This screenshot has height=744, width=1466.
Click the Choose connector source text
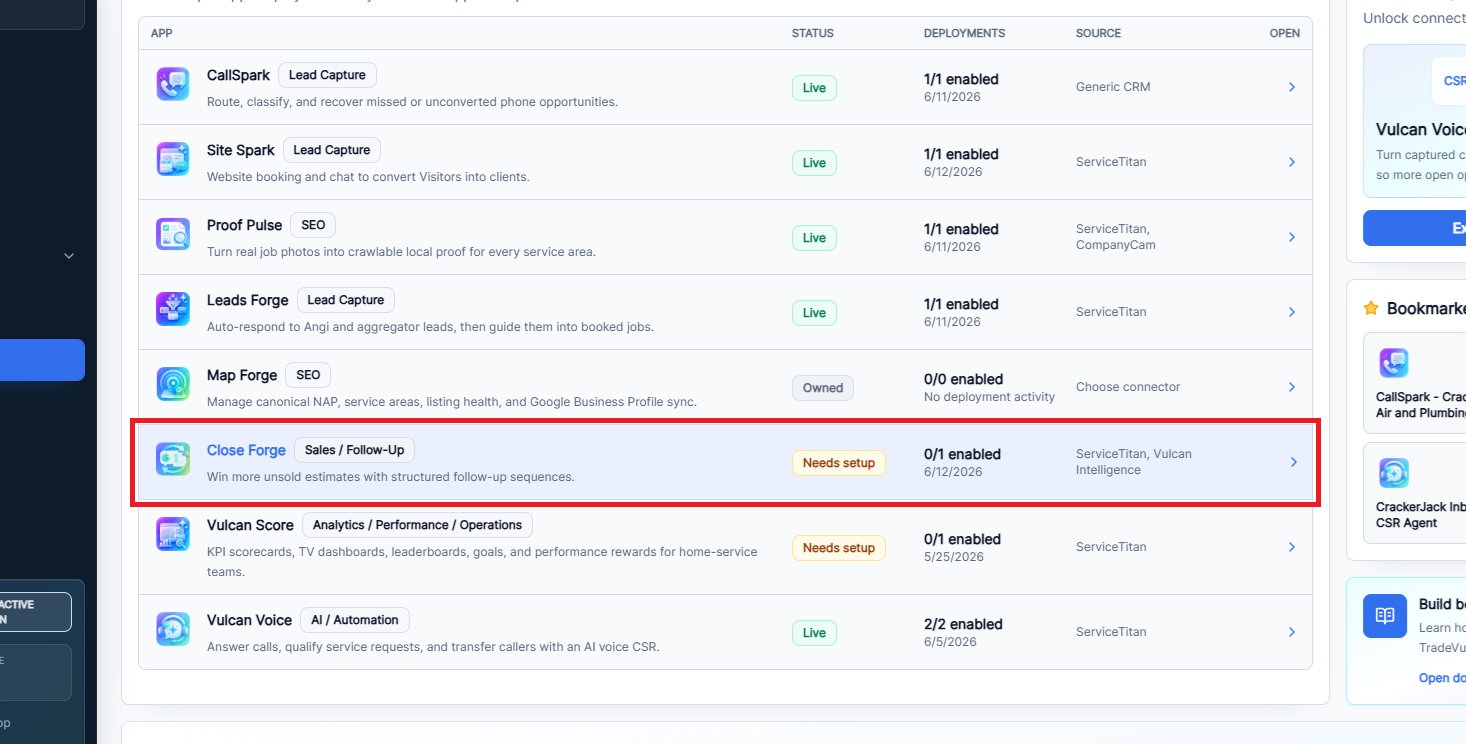pyautogui.click(x=1128, y=387)
